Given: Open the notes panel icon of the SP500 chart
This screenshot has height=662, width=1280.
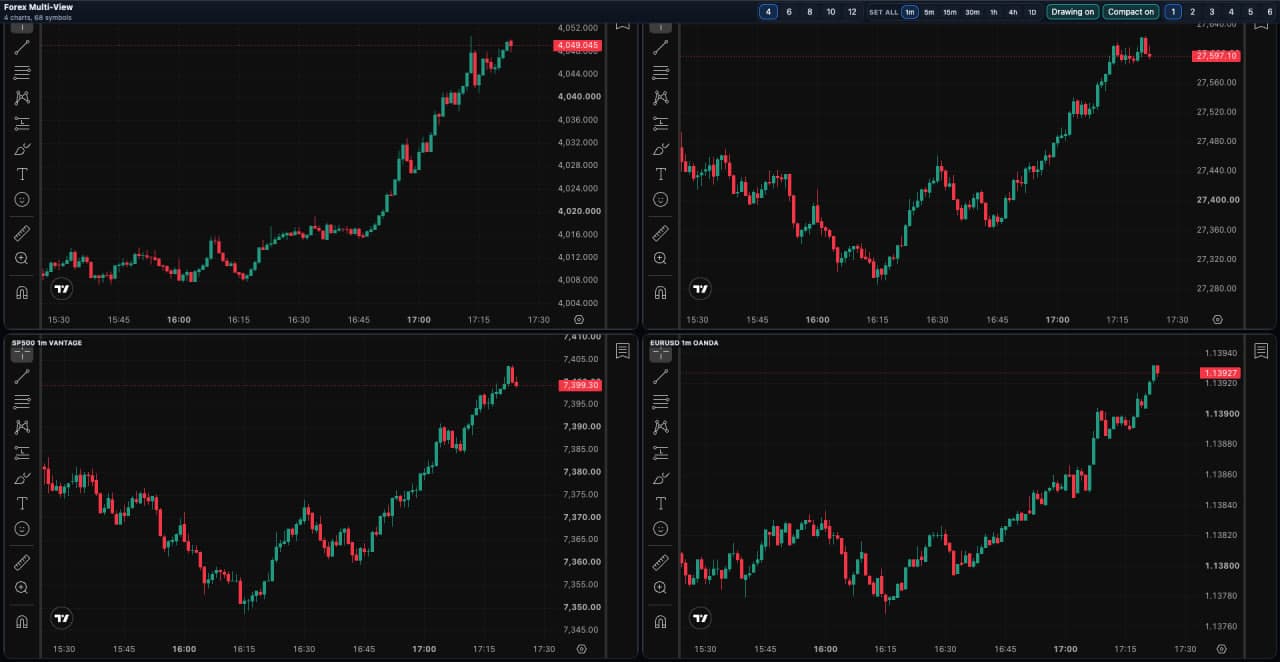Looking at the screenshot, I should tap(622, 351).
